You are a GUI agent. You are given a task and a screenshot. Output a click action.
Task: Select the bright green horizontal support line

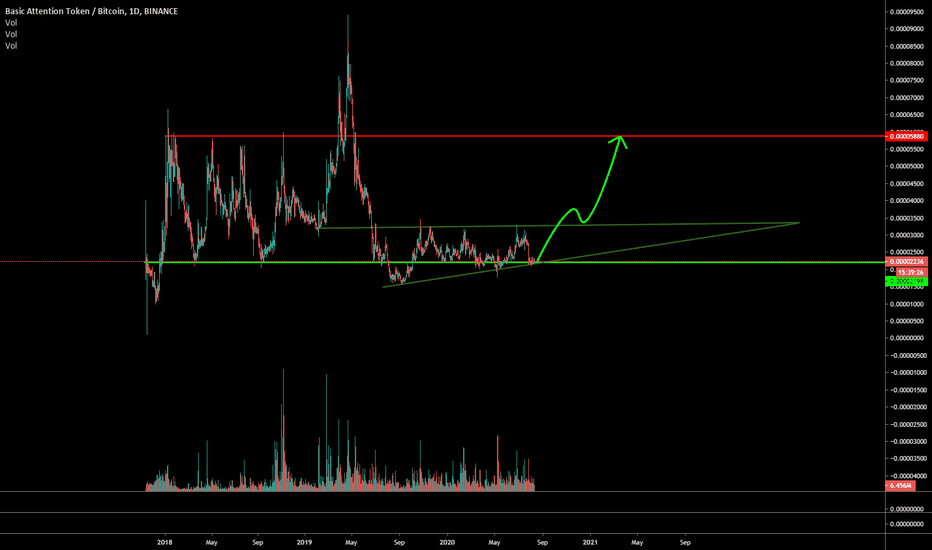point(516,262)
